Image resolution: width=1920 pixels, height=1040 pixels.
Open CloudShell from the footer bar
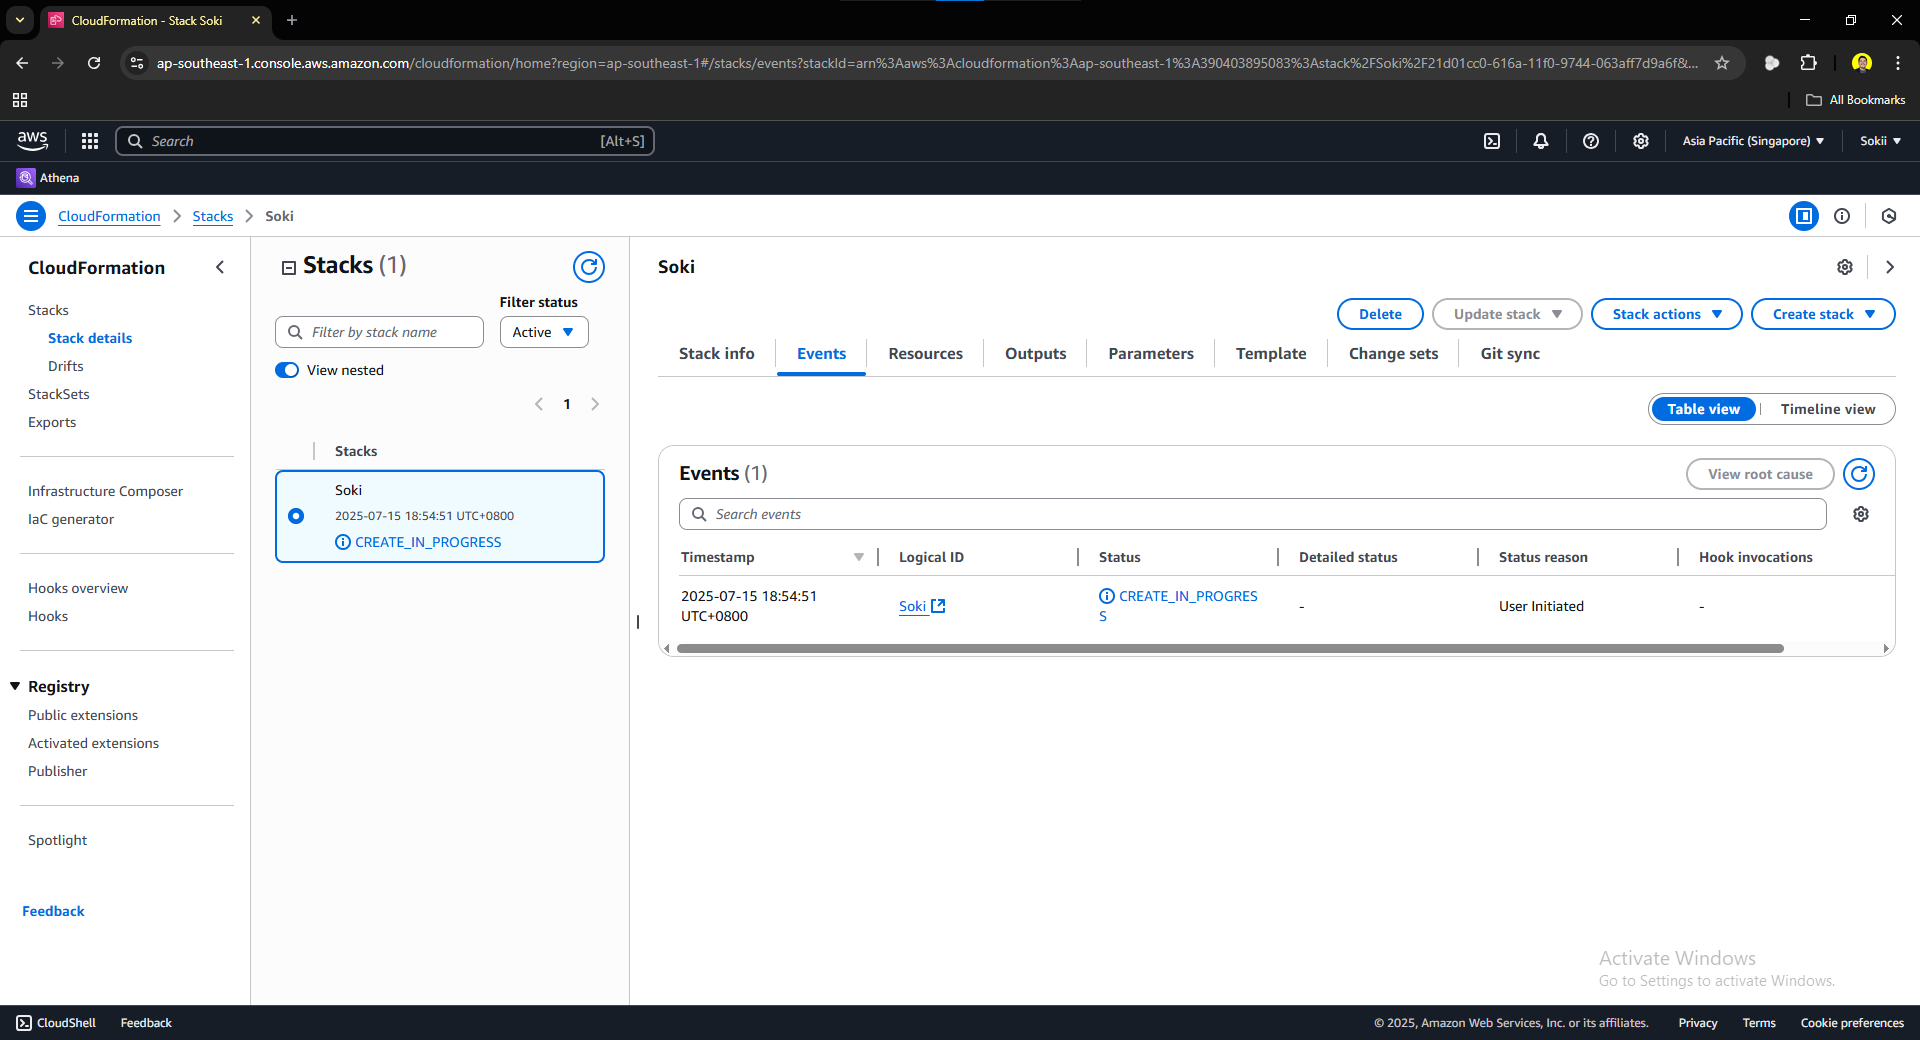pos(56,1023)
